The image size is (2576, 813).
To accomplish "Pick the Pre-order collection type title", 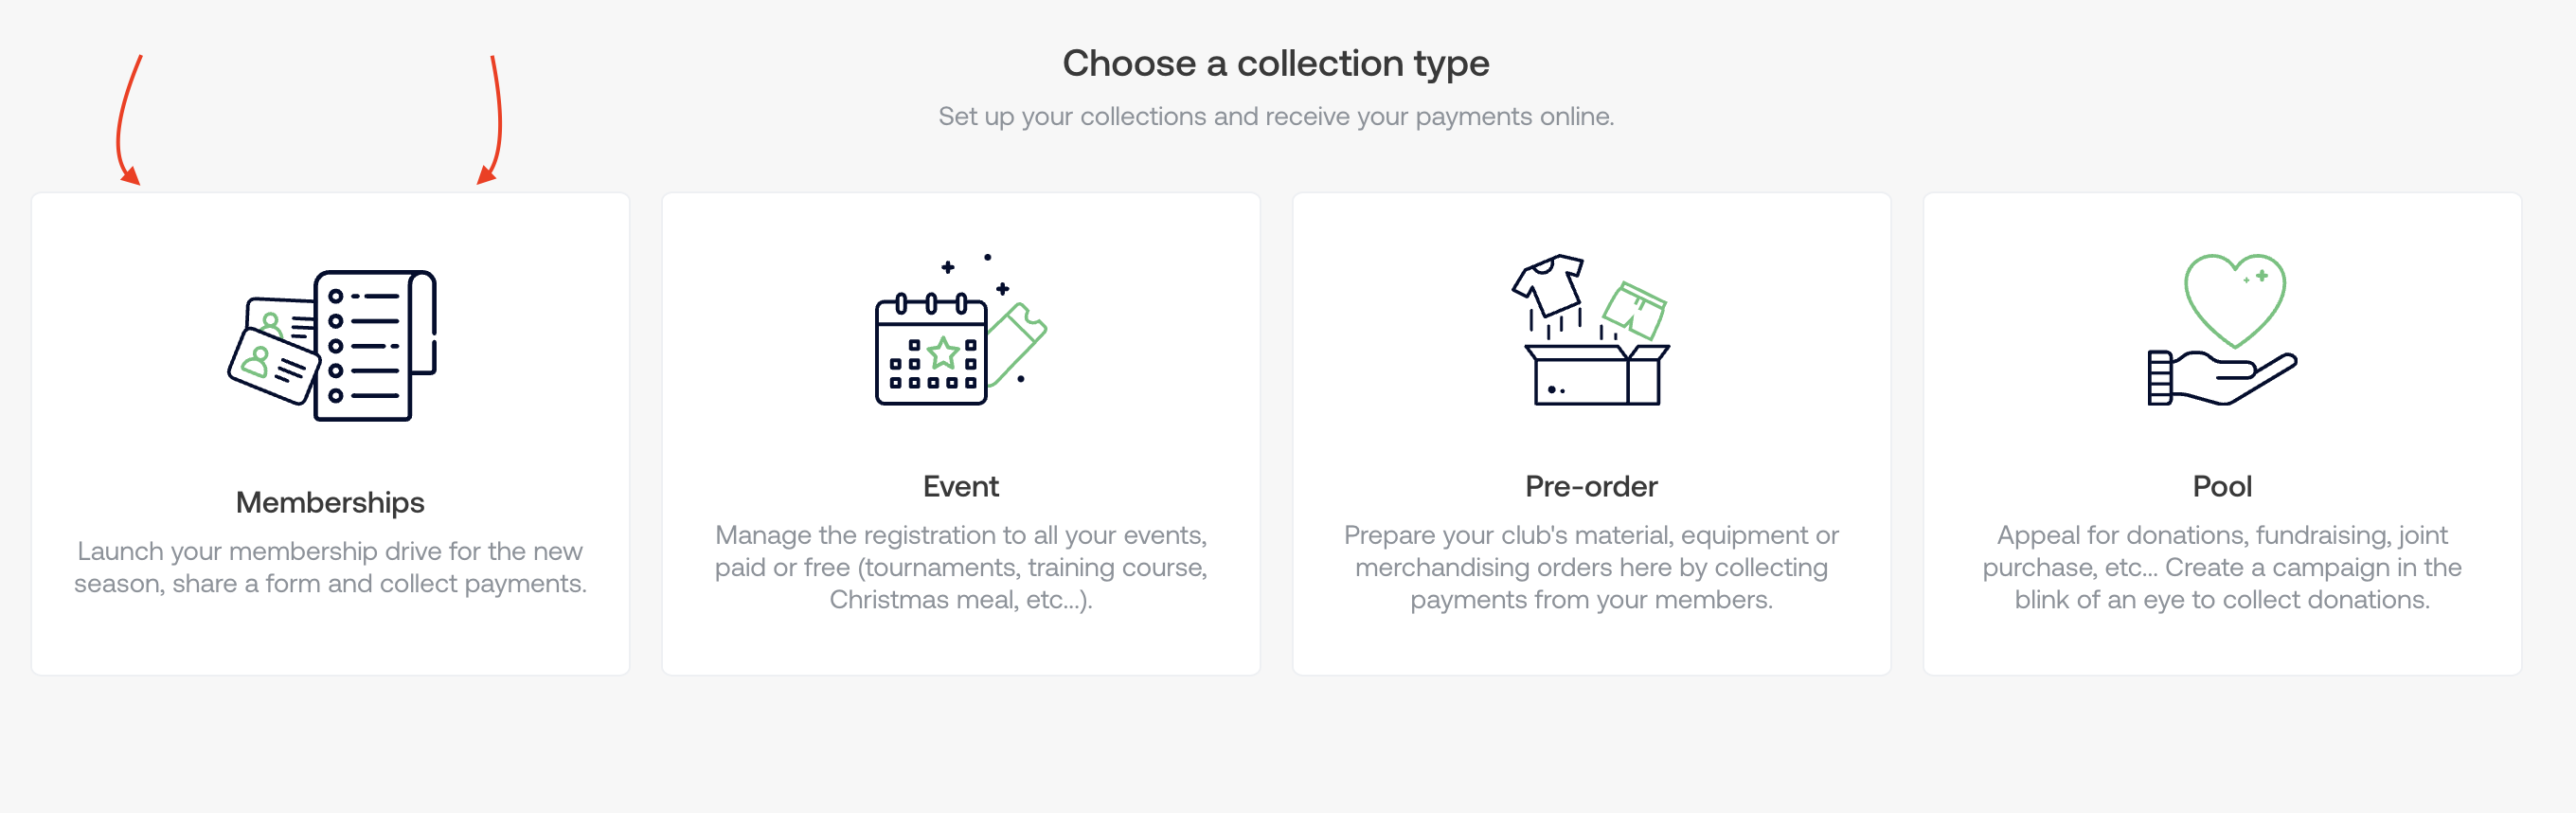I will pos(1591,486).
